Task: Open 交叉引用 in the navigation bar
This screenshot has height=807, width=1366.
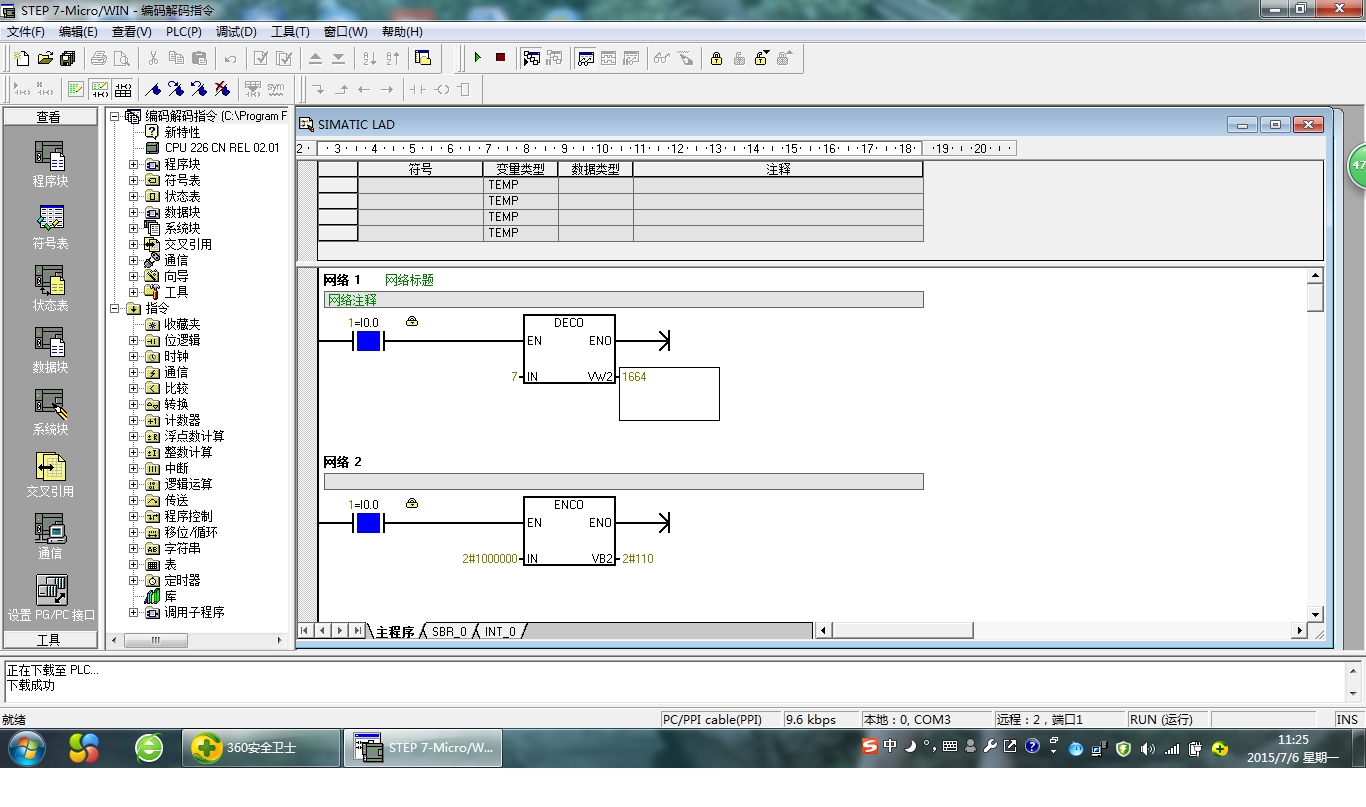Action: point(50,475)
